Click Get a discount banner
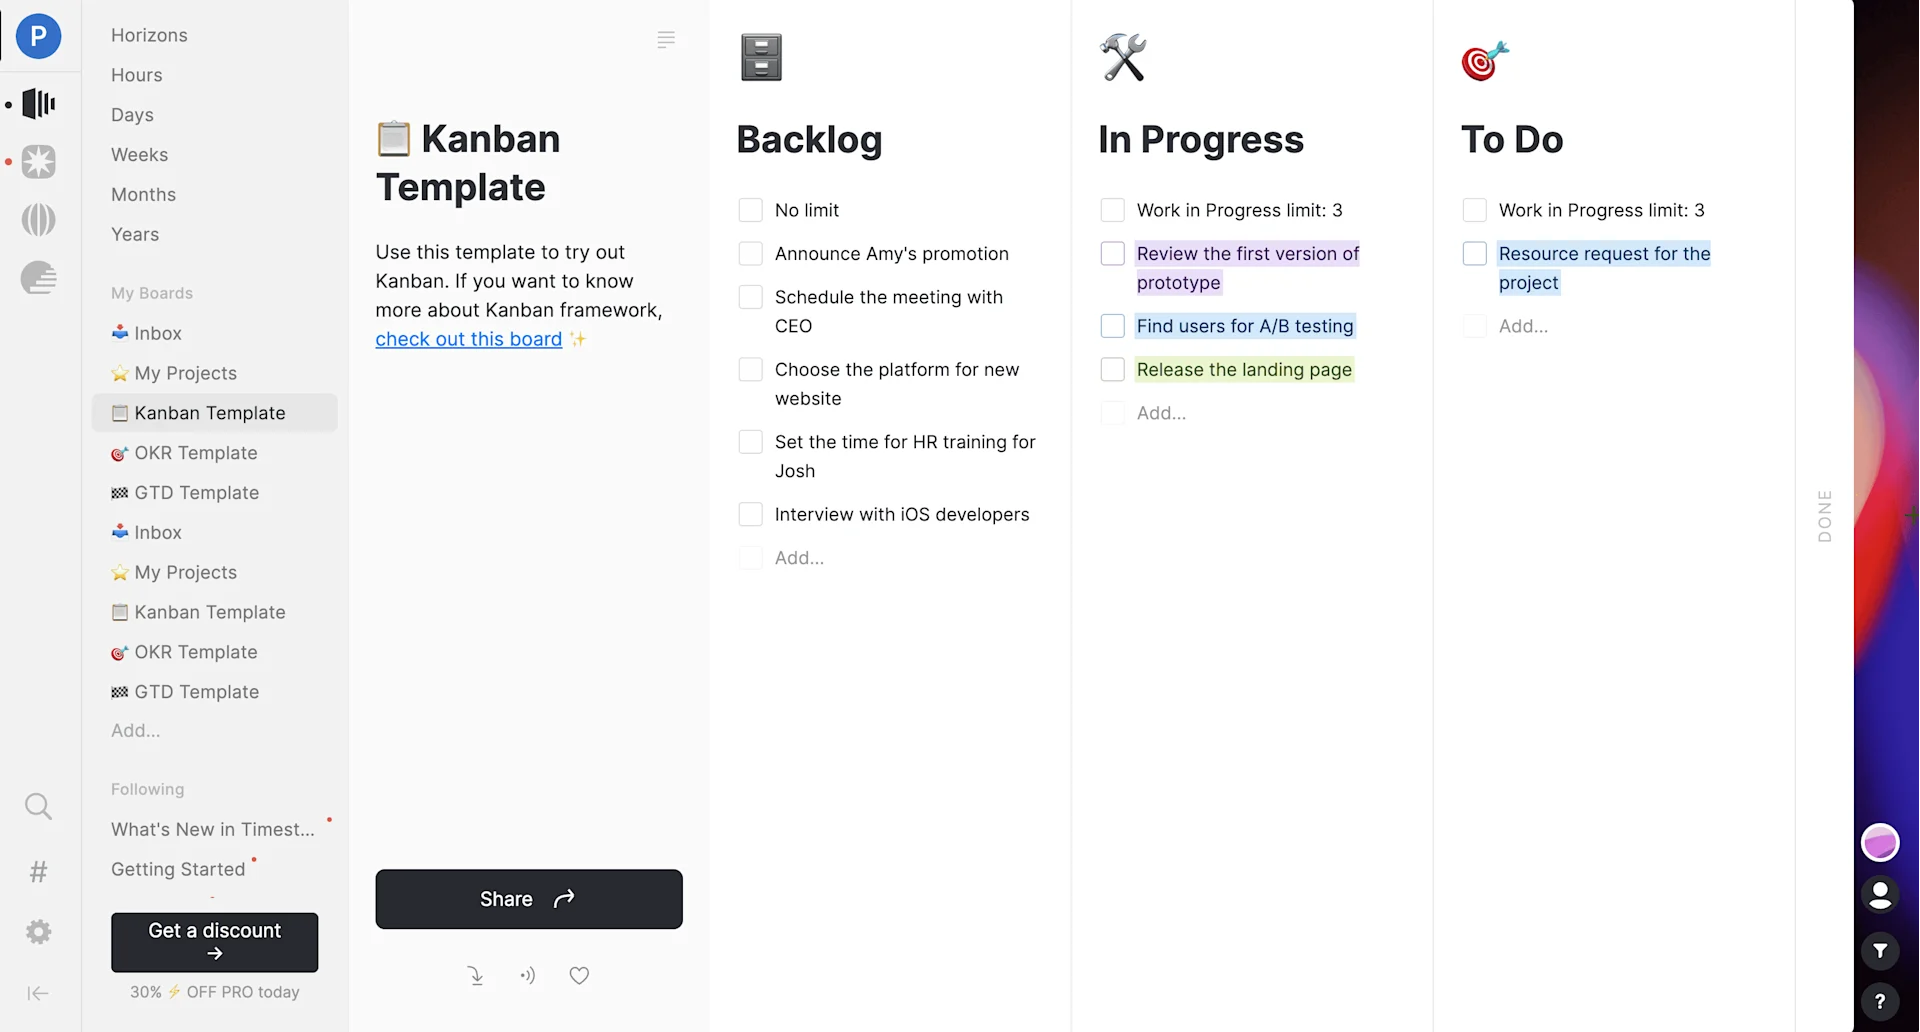Screen dimensions: 1920x1032 coord(214,941)
